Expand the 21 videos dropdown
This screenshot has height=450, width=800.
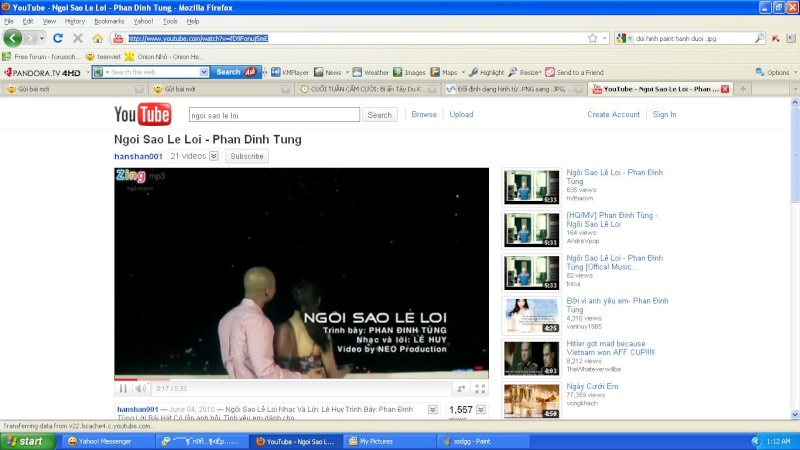click(x=214, y=156)
